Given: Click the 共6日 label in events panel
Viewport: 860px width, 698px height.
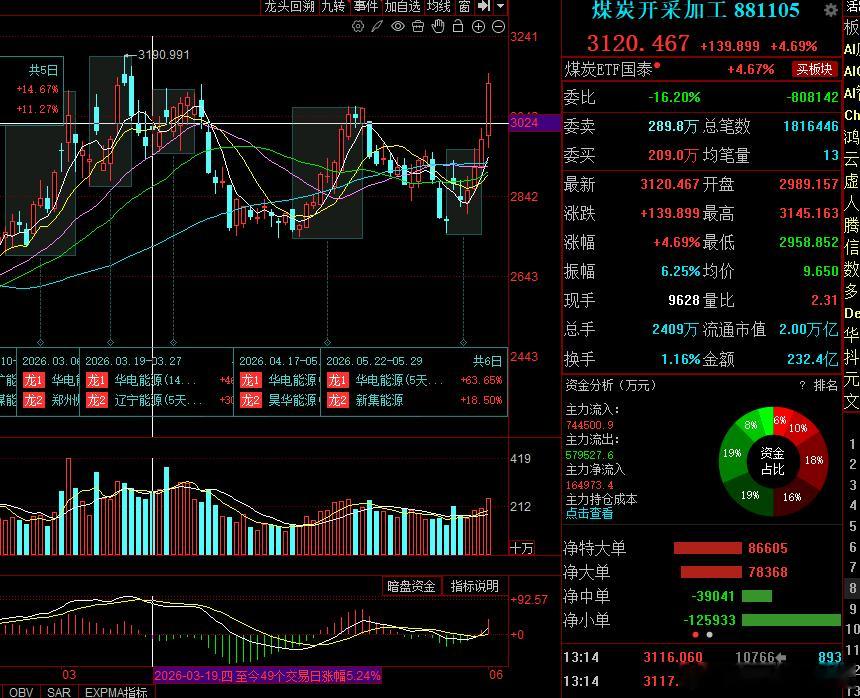Looking at the screenshot, I should click(488, 361).
